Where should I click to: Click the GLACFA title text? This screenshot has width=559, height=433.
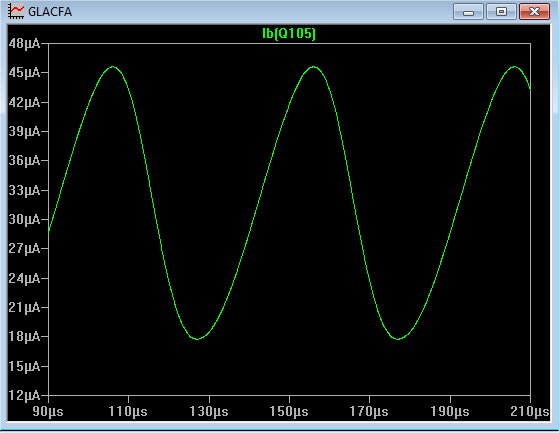50,12
